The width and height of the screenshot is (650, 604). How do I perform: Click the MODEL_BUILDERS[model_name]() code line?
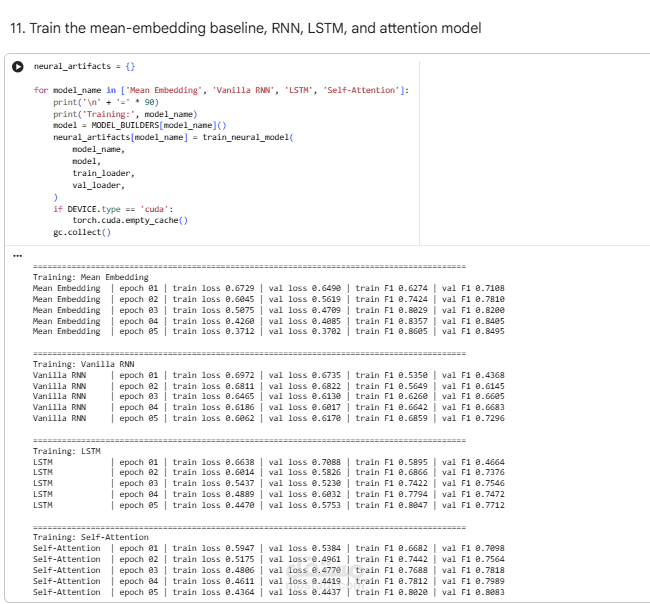coord(139,125)
